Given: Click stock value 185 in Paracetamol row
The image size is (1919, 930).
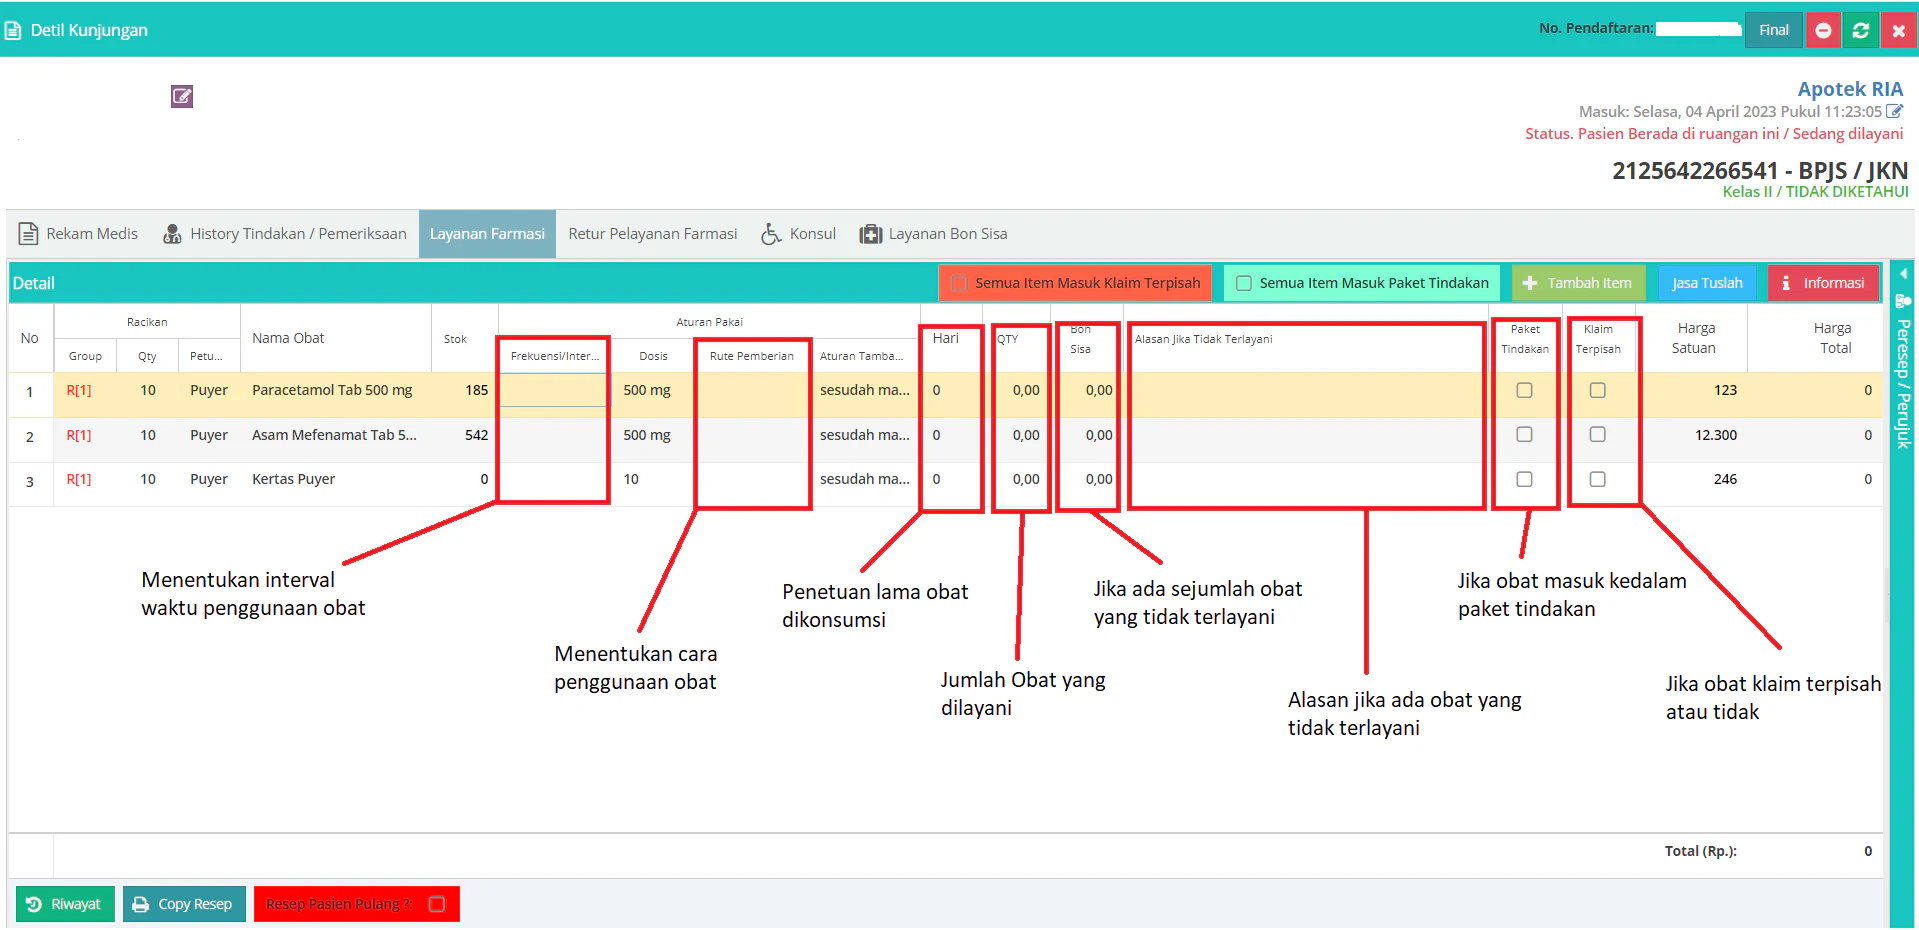Looking at the screenshot, I should tap(477, 390).
